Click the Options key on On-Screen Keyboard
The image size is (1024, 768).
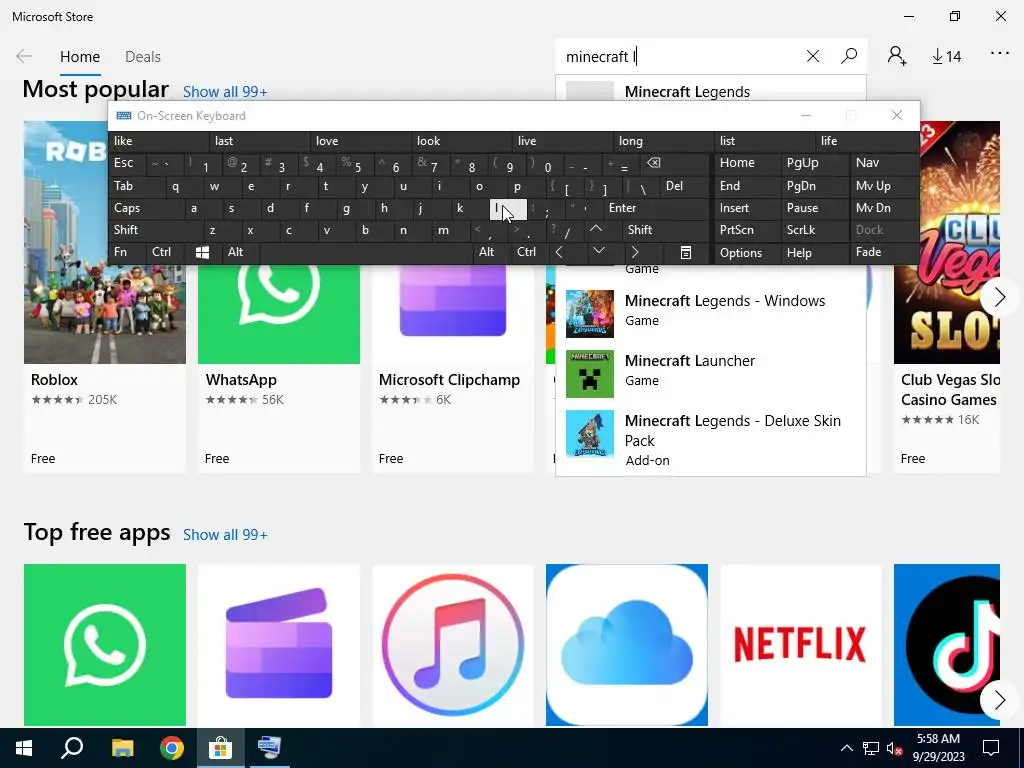(x=748, y=253)
